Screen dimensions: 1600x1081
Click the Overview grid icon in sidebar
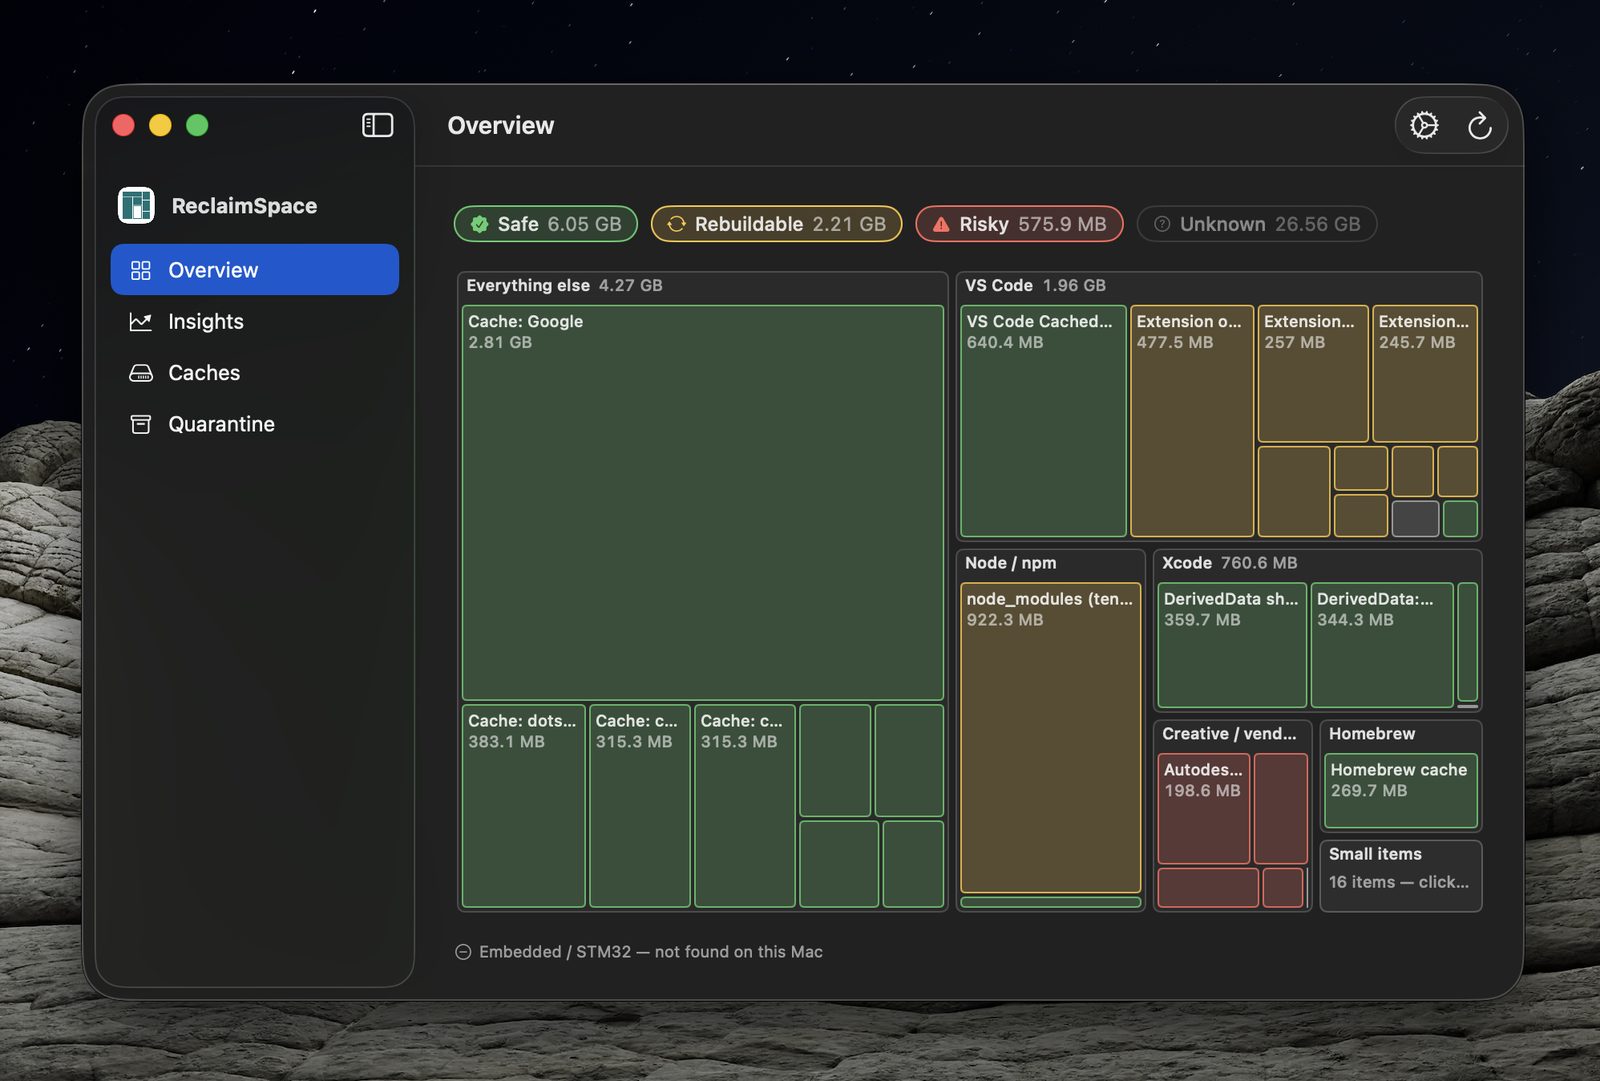(x=141, y=270)
